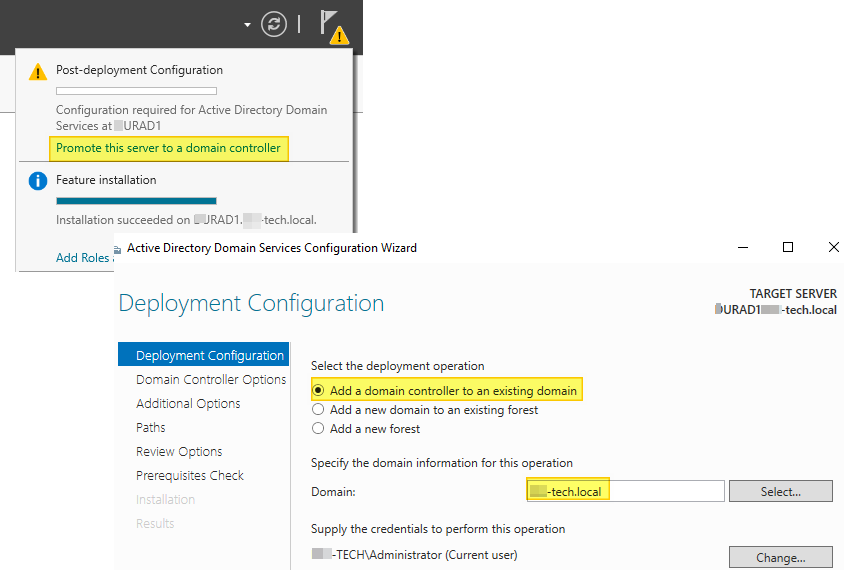The height and width of the screenshot is (570, 844).
Task: Go to the Additional Options step
Action: tap(188, 404)
